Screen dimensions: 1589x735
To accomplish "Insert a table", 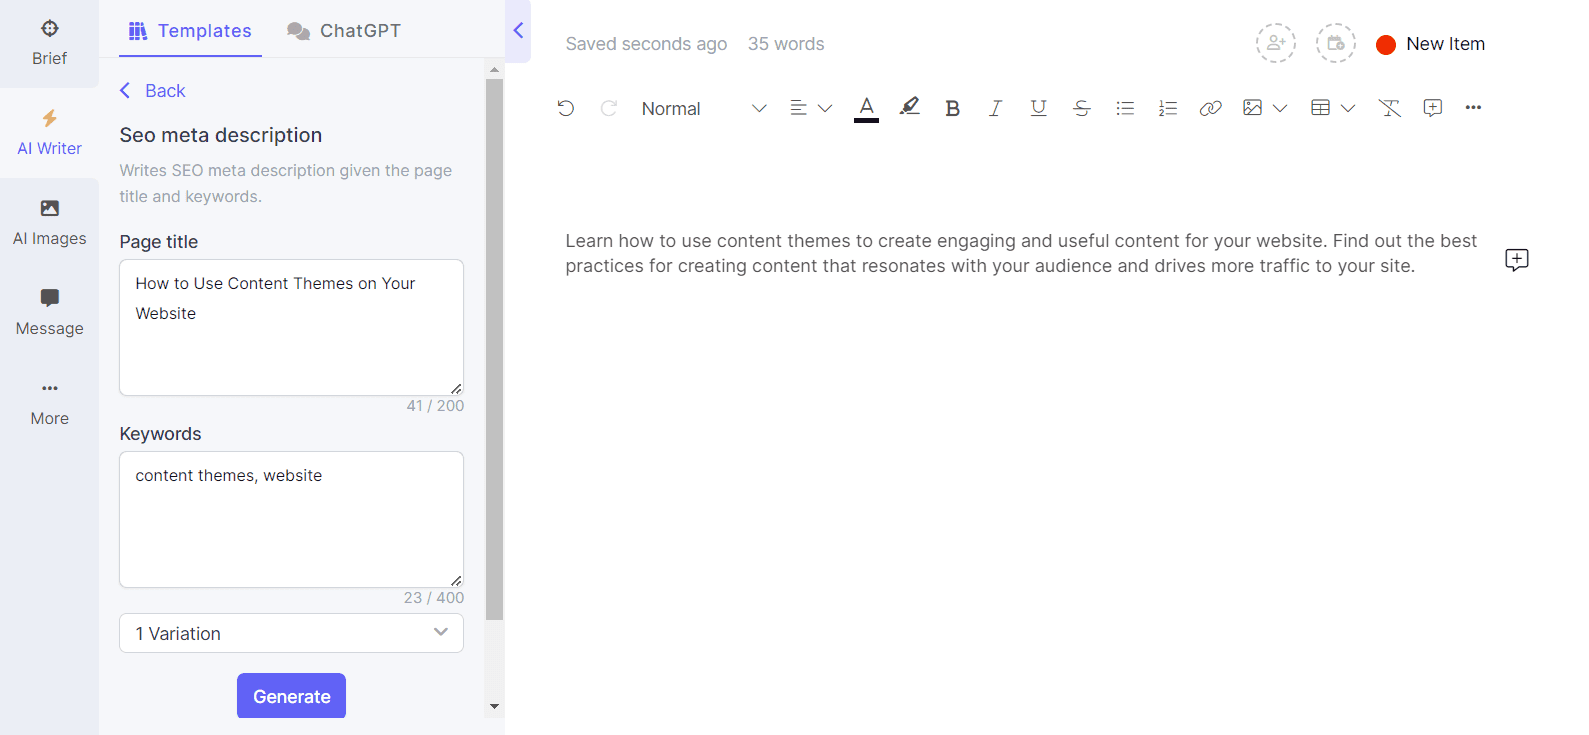I will pyautogui.click(x=1320, y=108).
